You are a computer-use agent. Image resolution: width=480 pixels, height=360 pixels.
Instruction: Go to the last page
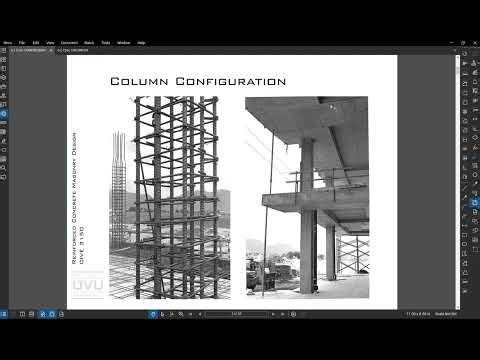(283, 314)
